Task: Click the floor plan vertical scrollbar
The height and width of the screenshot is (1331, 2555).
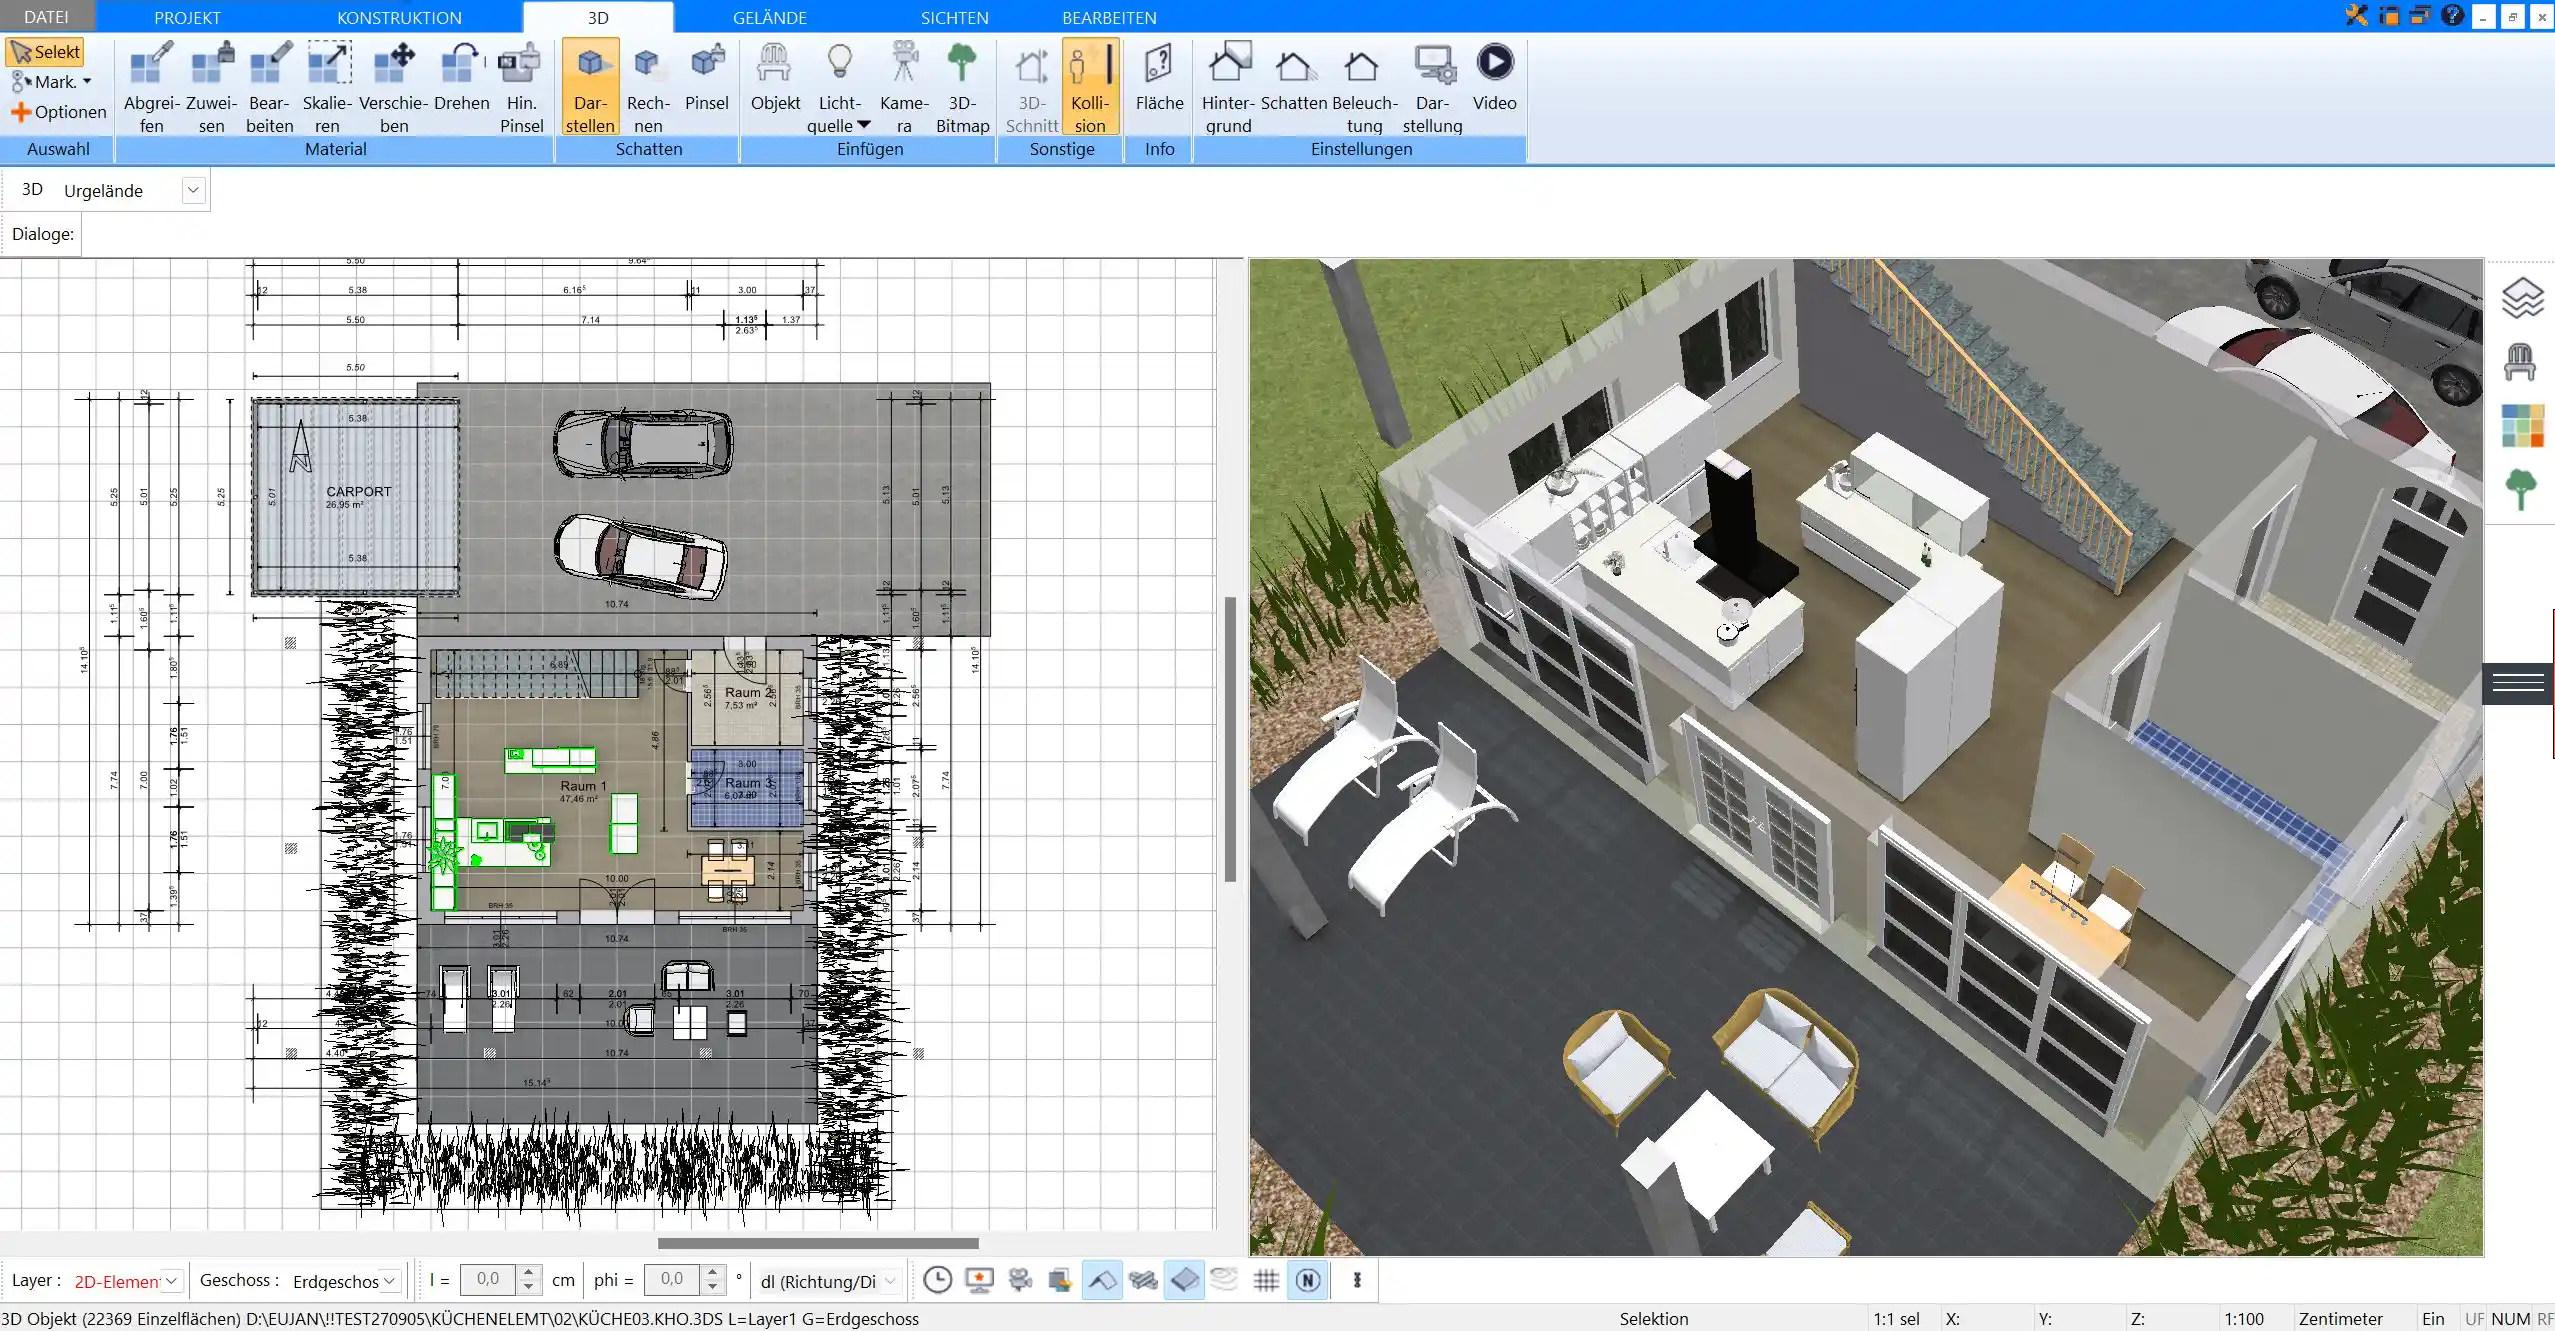Action: tap(1230, 739)
